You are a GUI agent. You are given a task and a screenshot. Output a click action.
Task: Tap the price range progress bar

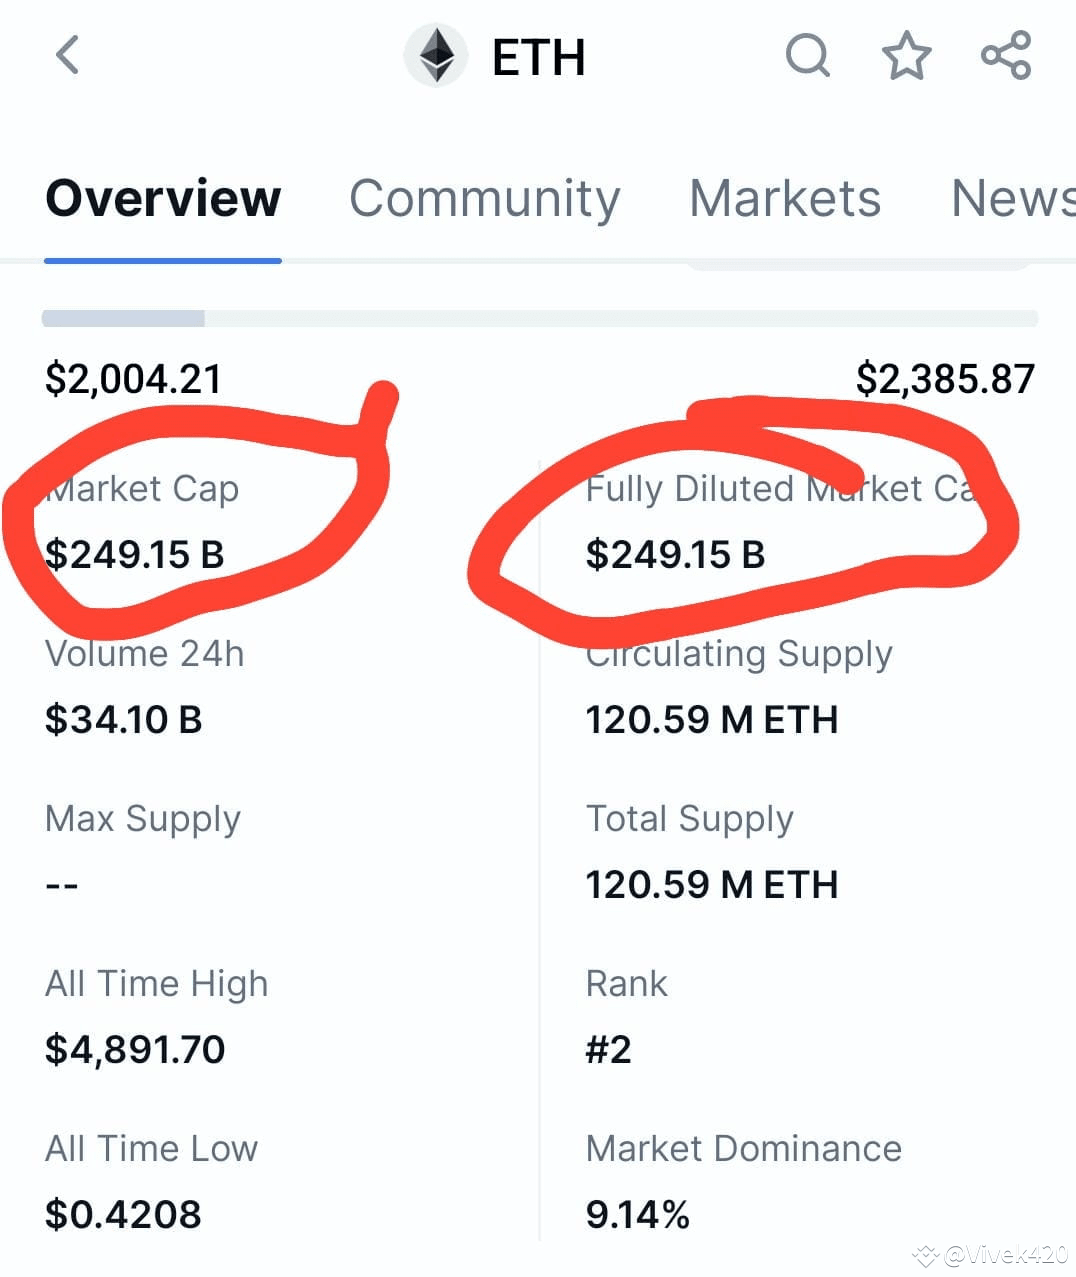click(540, 319)
